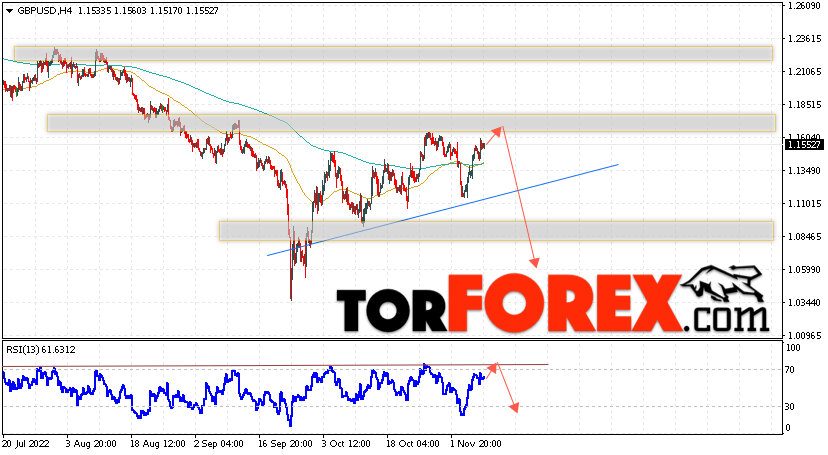Select the GBPUSD,H4 symbol label
The height and width of the screenshot is (455, 828).
(44, 11)
